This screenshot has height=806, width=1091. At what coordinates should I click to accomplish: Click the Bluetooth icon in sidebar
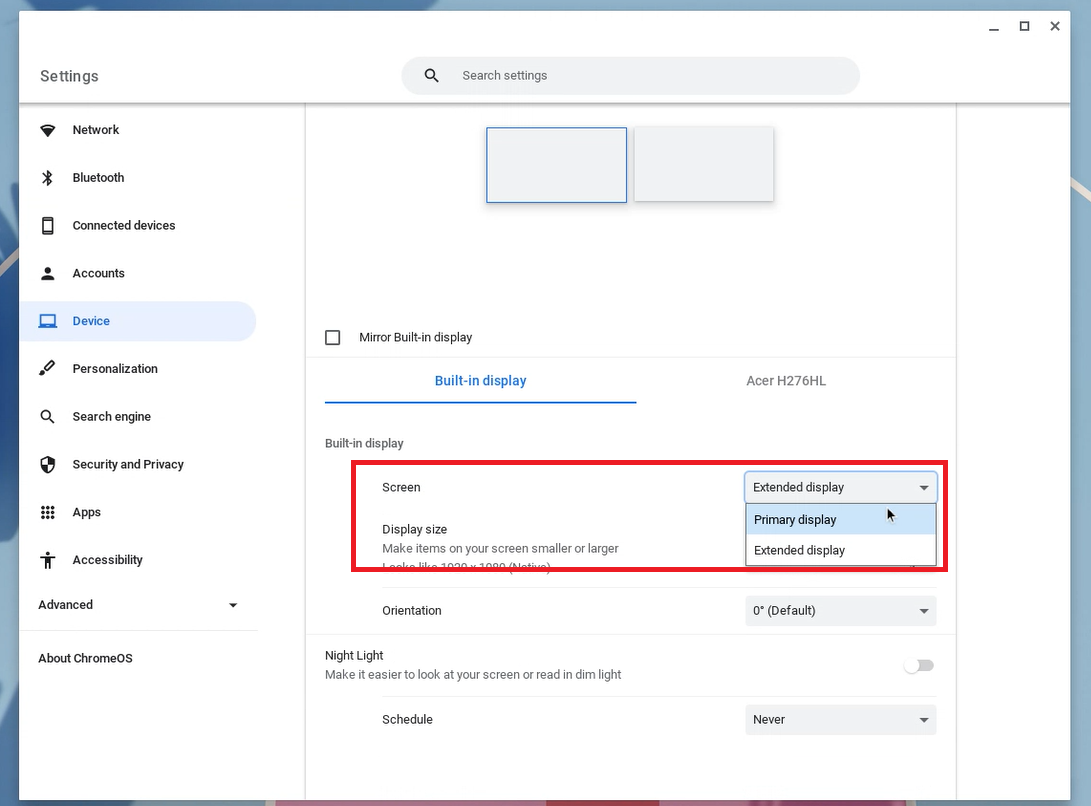(x=47, y=178)
